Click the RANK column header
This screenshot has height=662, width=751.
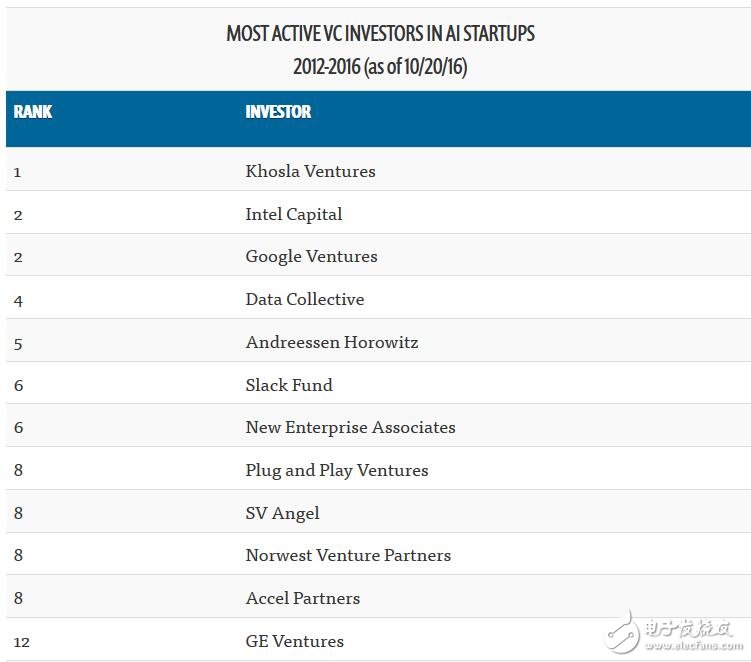(33, 112)
